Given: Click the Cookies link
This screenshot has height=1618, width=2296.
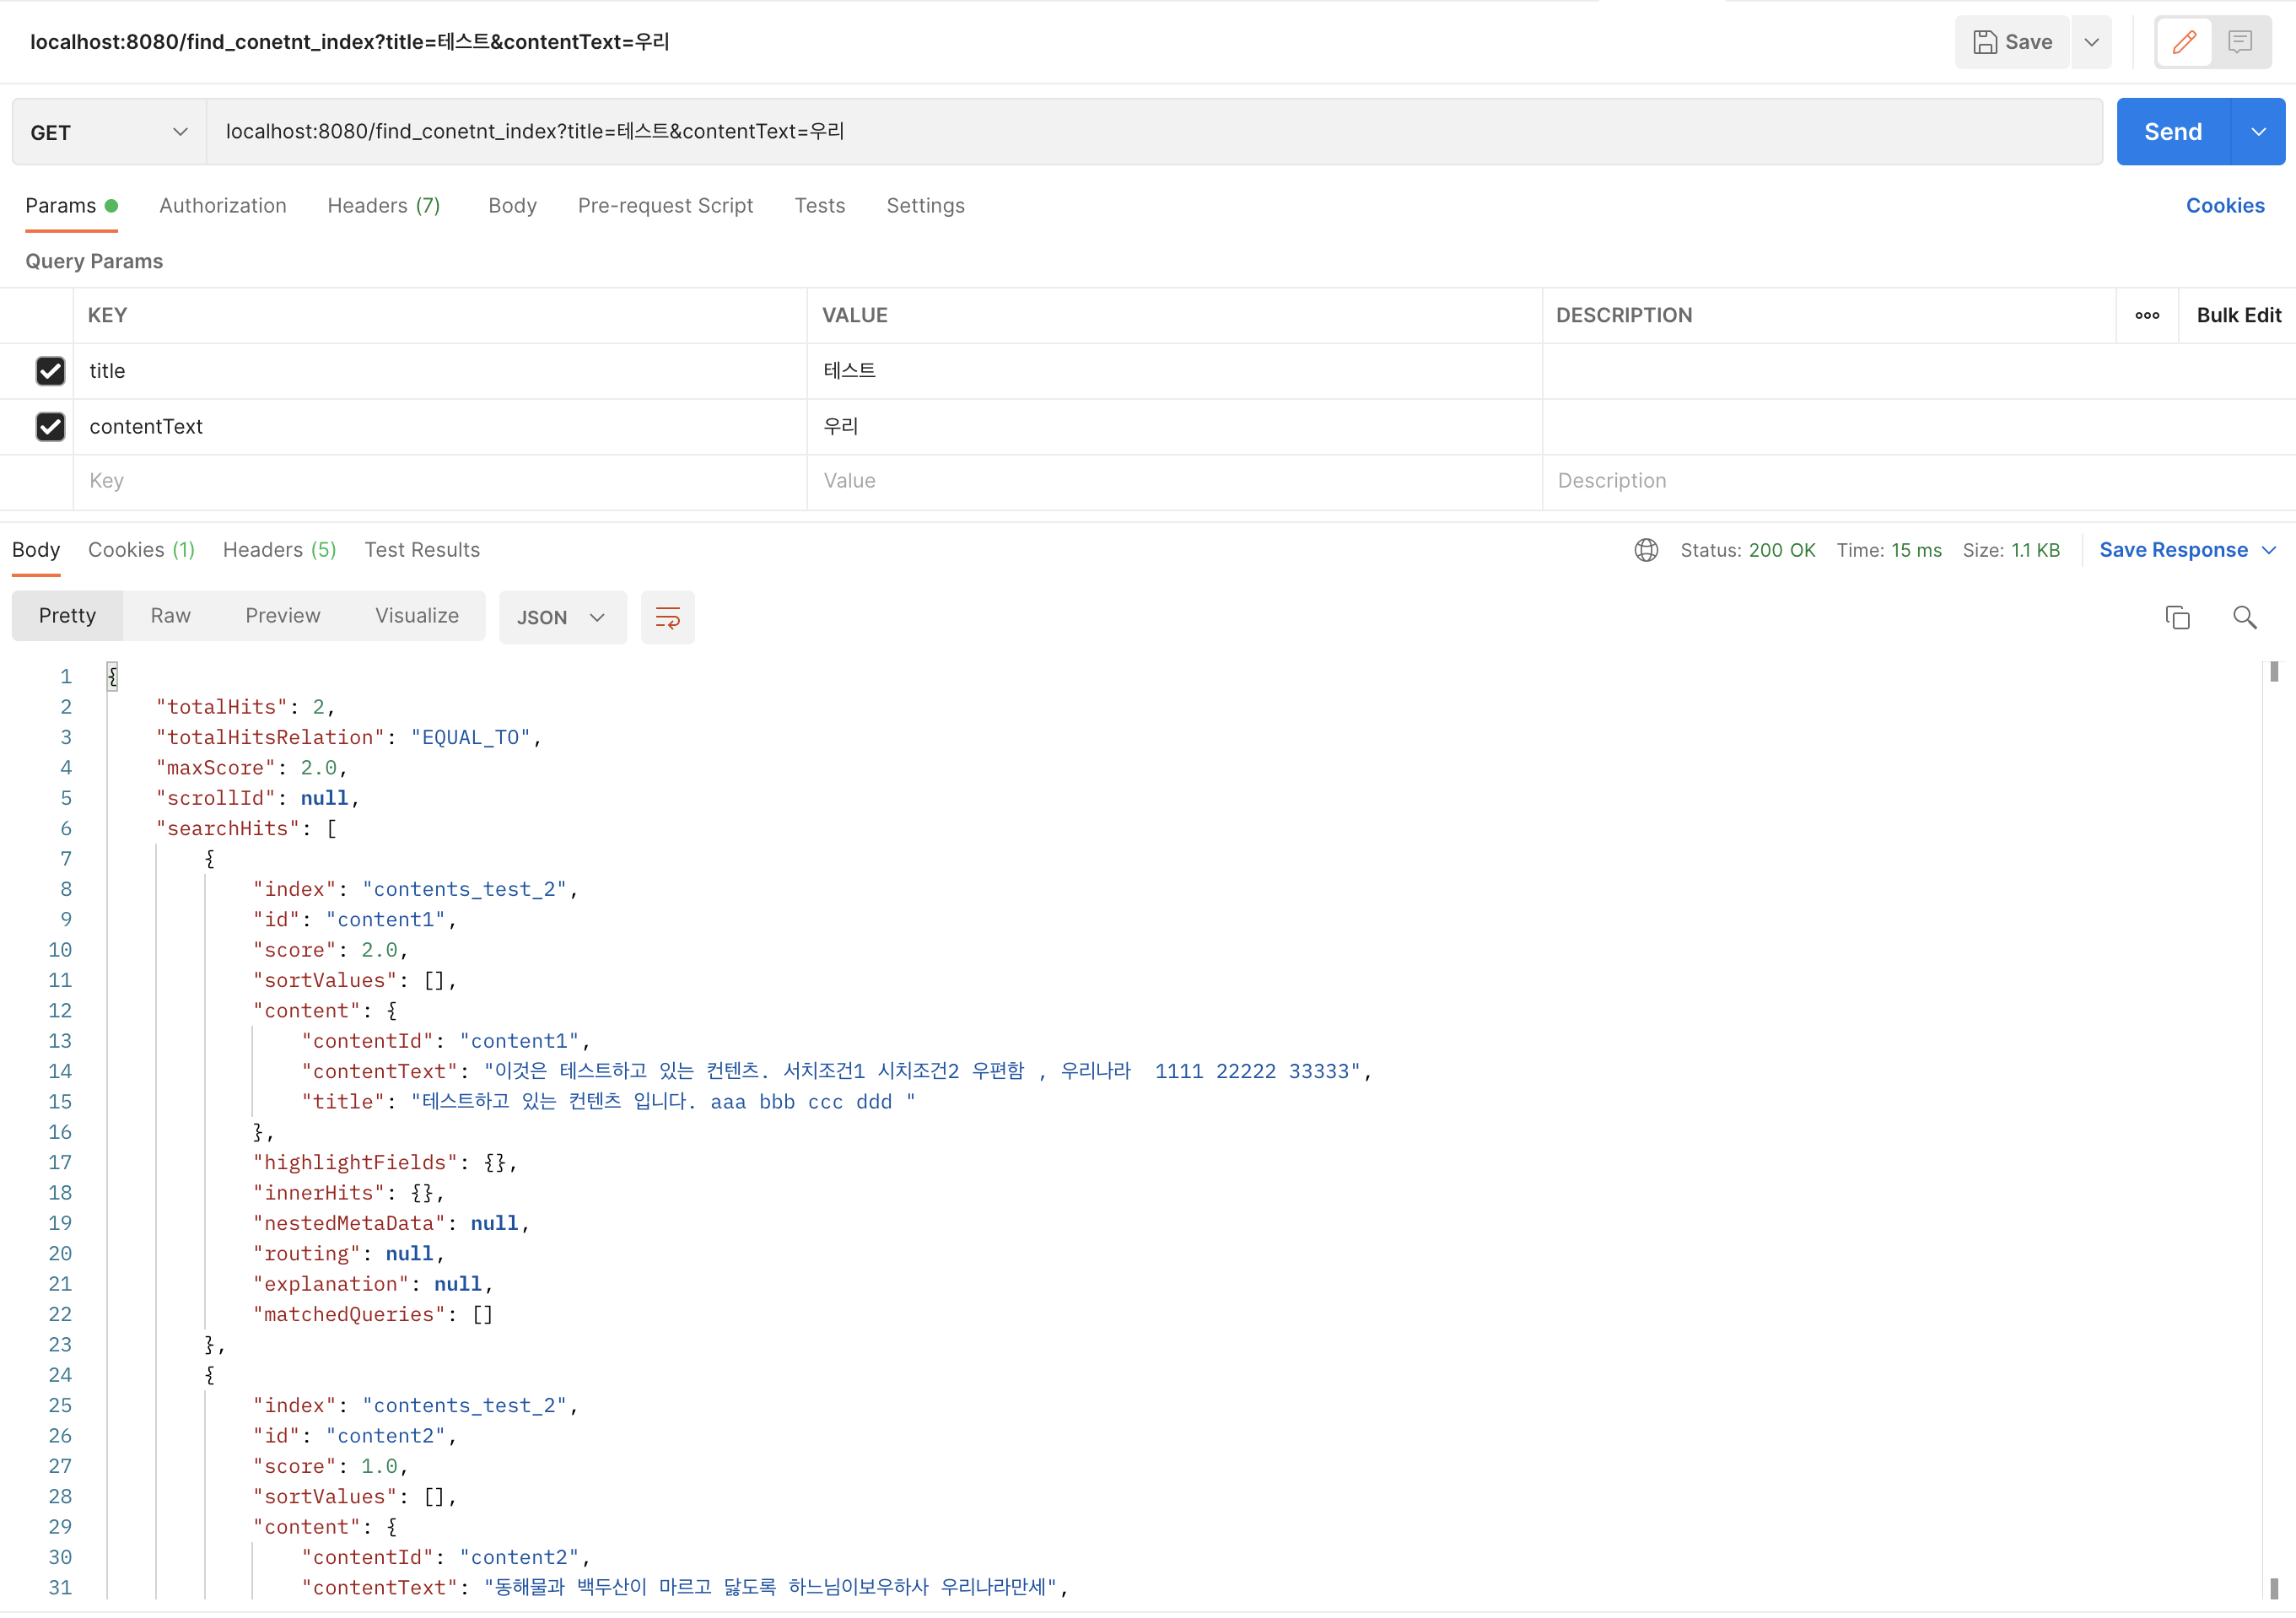Looking at the screenshot, I should [x=2224, y=206].
